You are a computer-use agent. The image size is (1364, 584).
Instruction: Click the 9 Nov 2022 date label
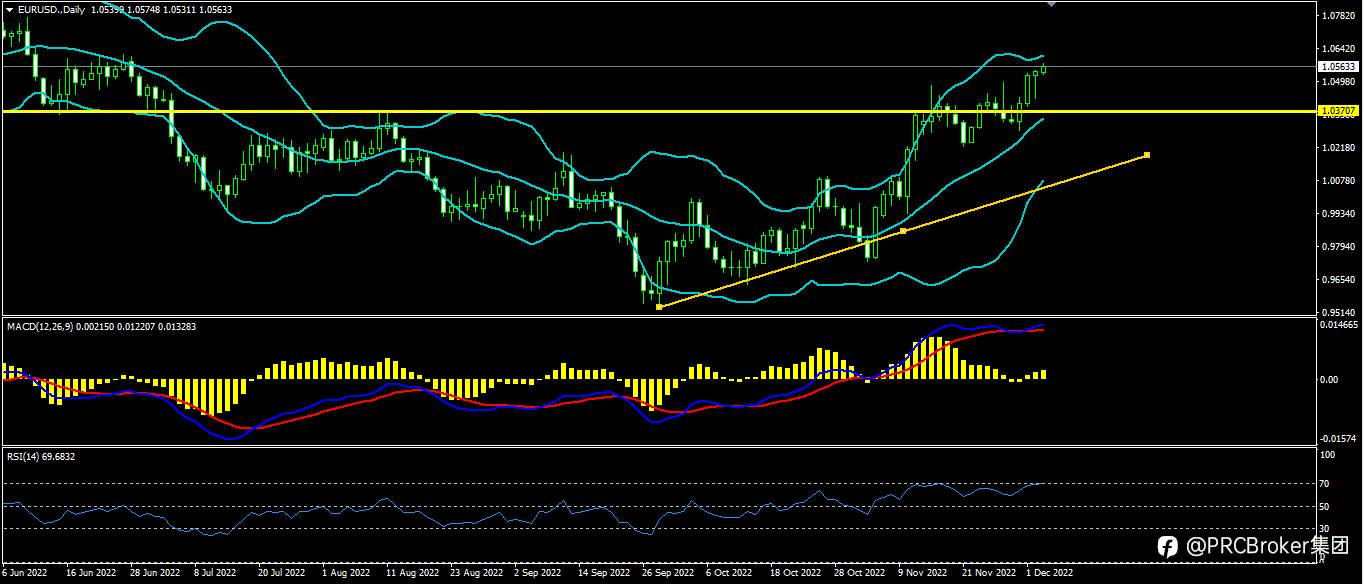[923, 574]
